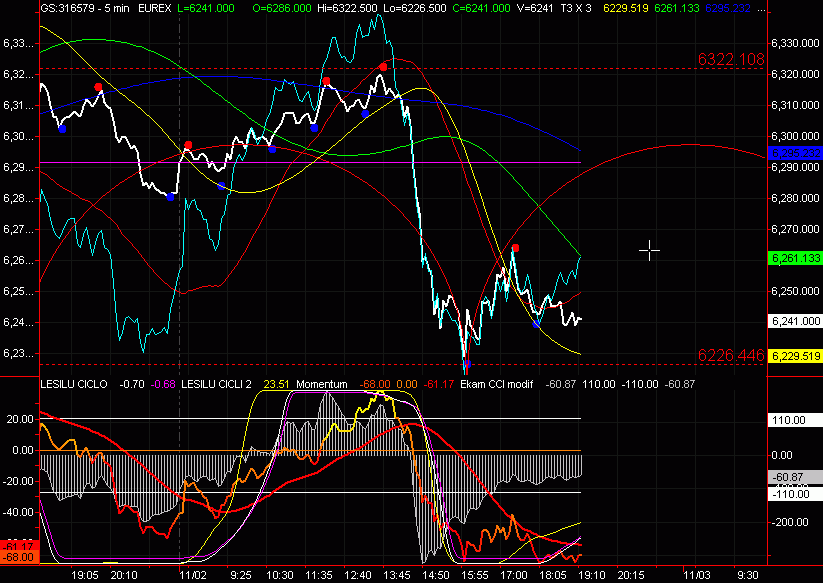The image size is (823, 583).
Task: Click the 19:10 time axis label
Action: (x=592, y=575)
